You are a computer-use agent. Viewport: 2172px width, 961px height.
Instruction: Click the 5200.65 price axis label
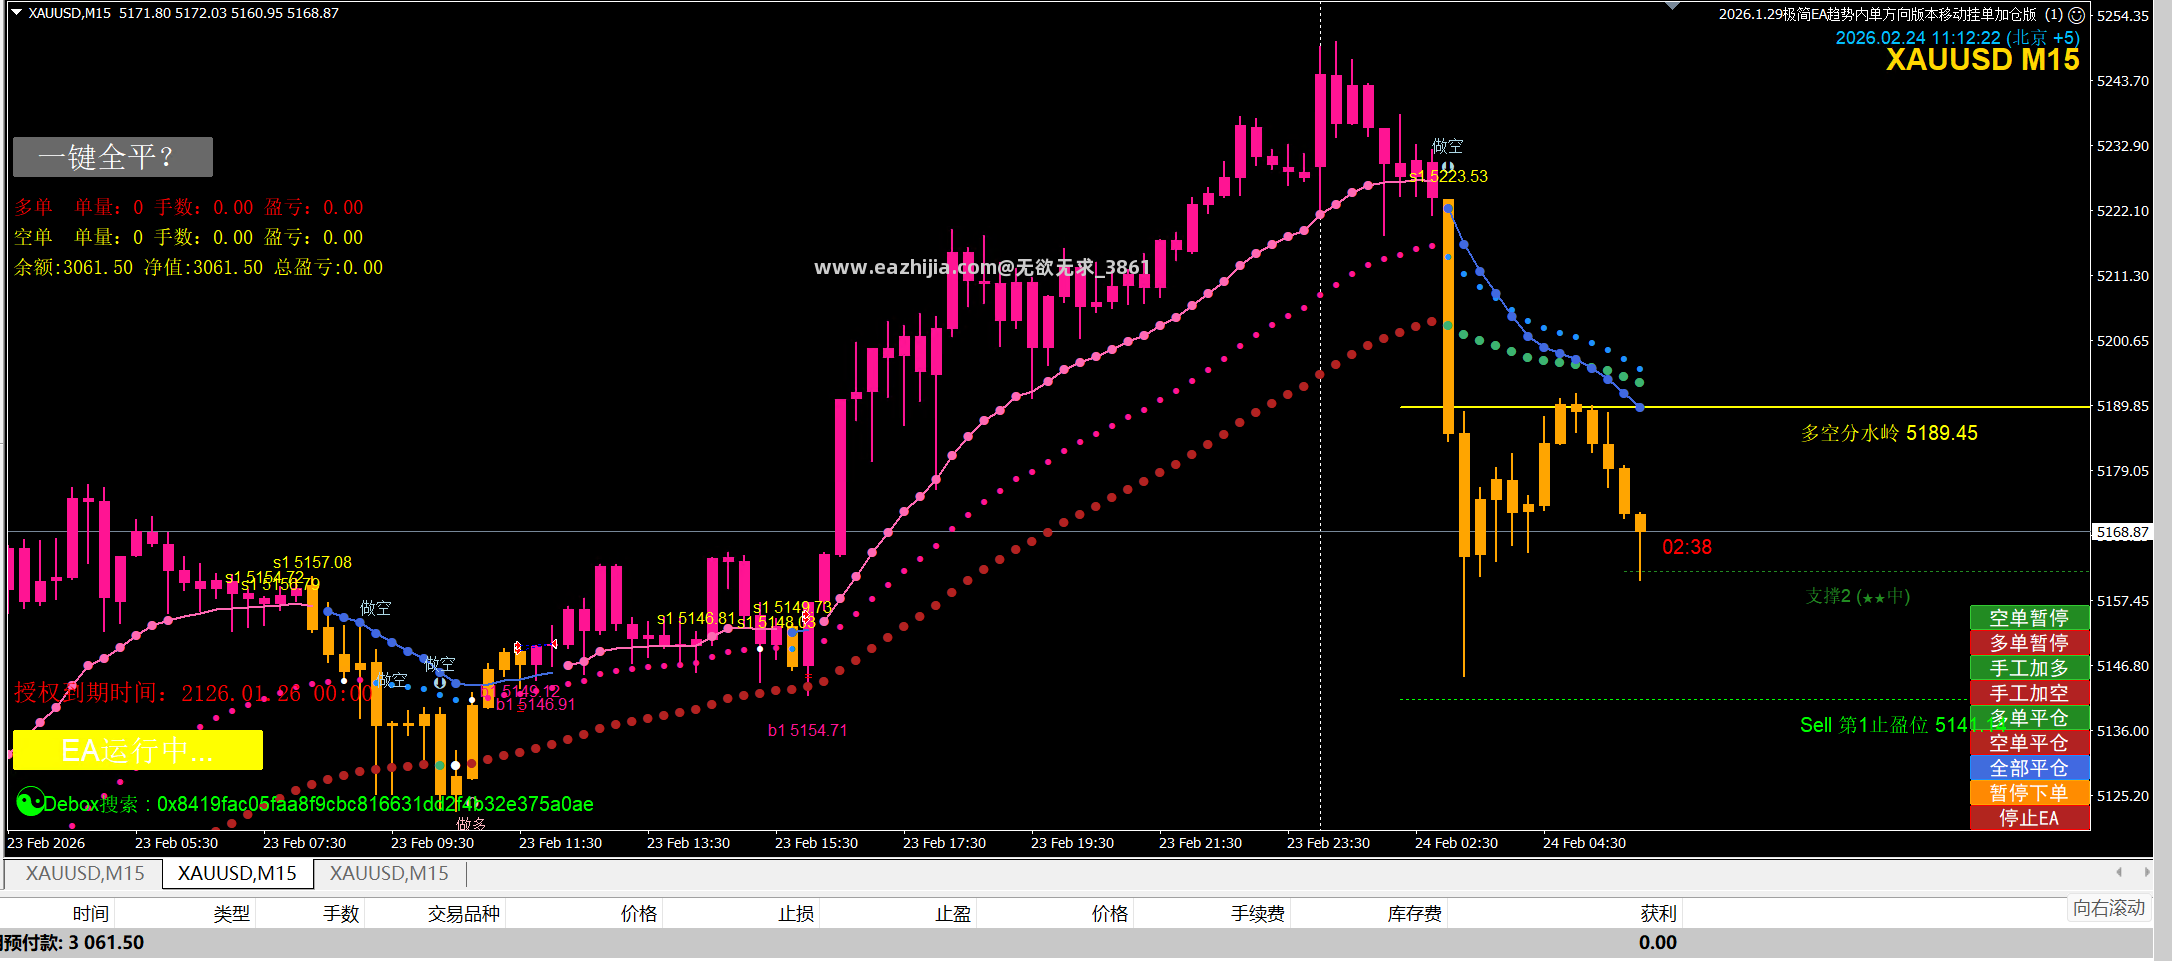pos(2123,340)
